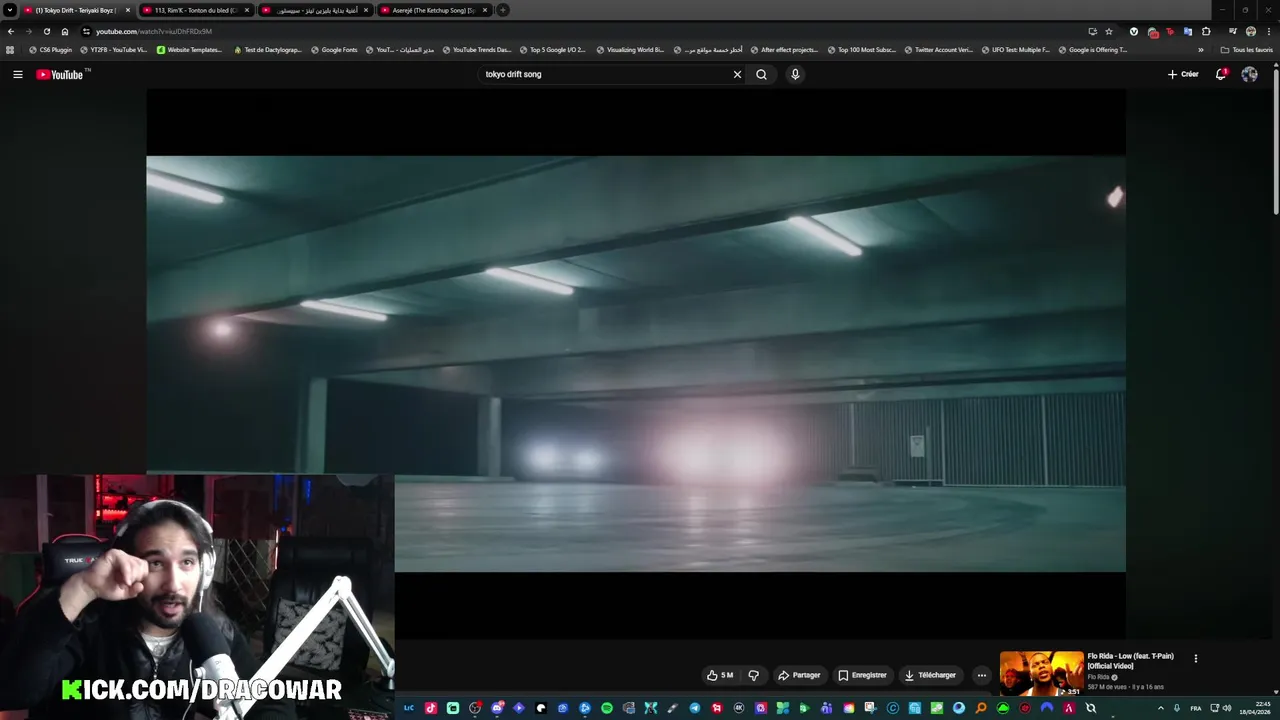Open Twitter Account Veri... bookmark
Image resolution: width=1280 pixels, height=720 pixels.
point(938,50)
